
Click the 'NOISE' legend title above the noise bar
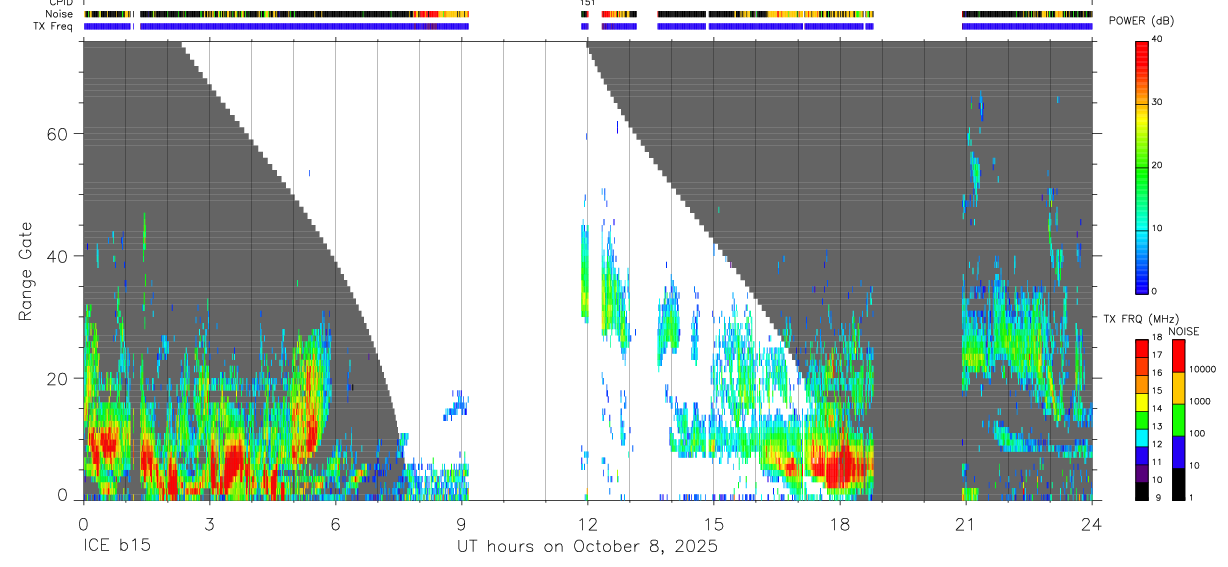coord(1184,331)
